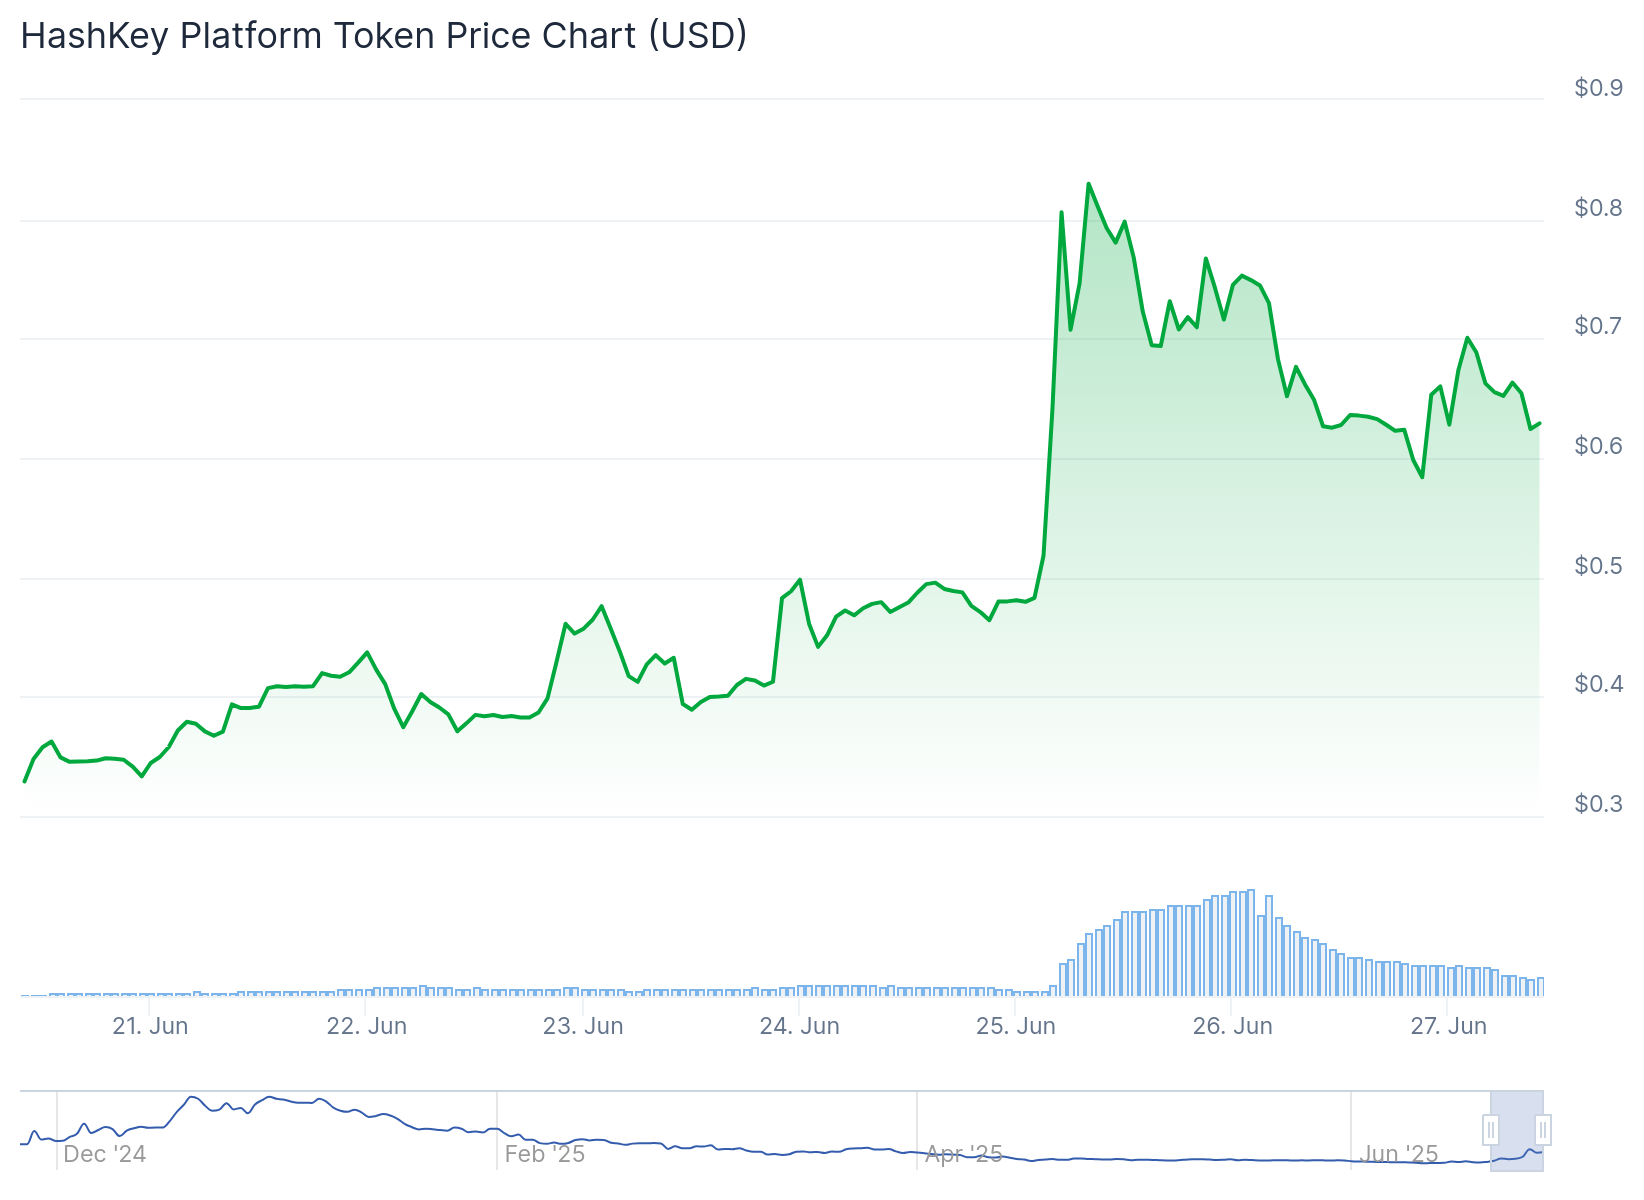Image resolution: width=1644 pixels, height=1200 pixels.
Task: Click the shaded selected range in navigator
Action: pyautogui.click(x=1517, y=1130)
